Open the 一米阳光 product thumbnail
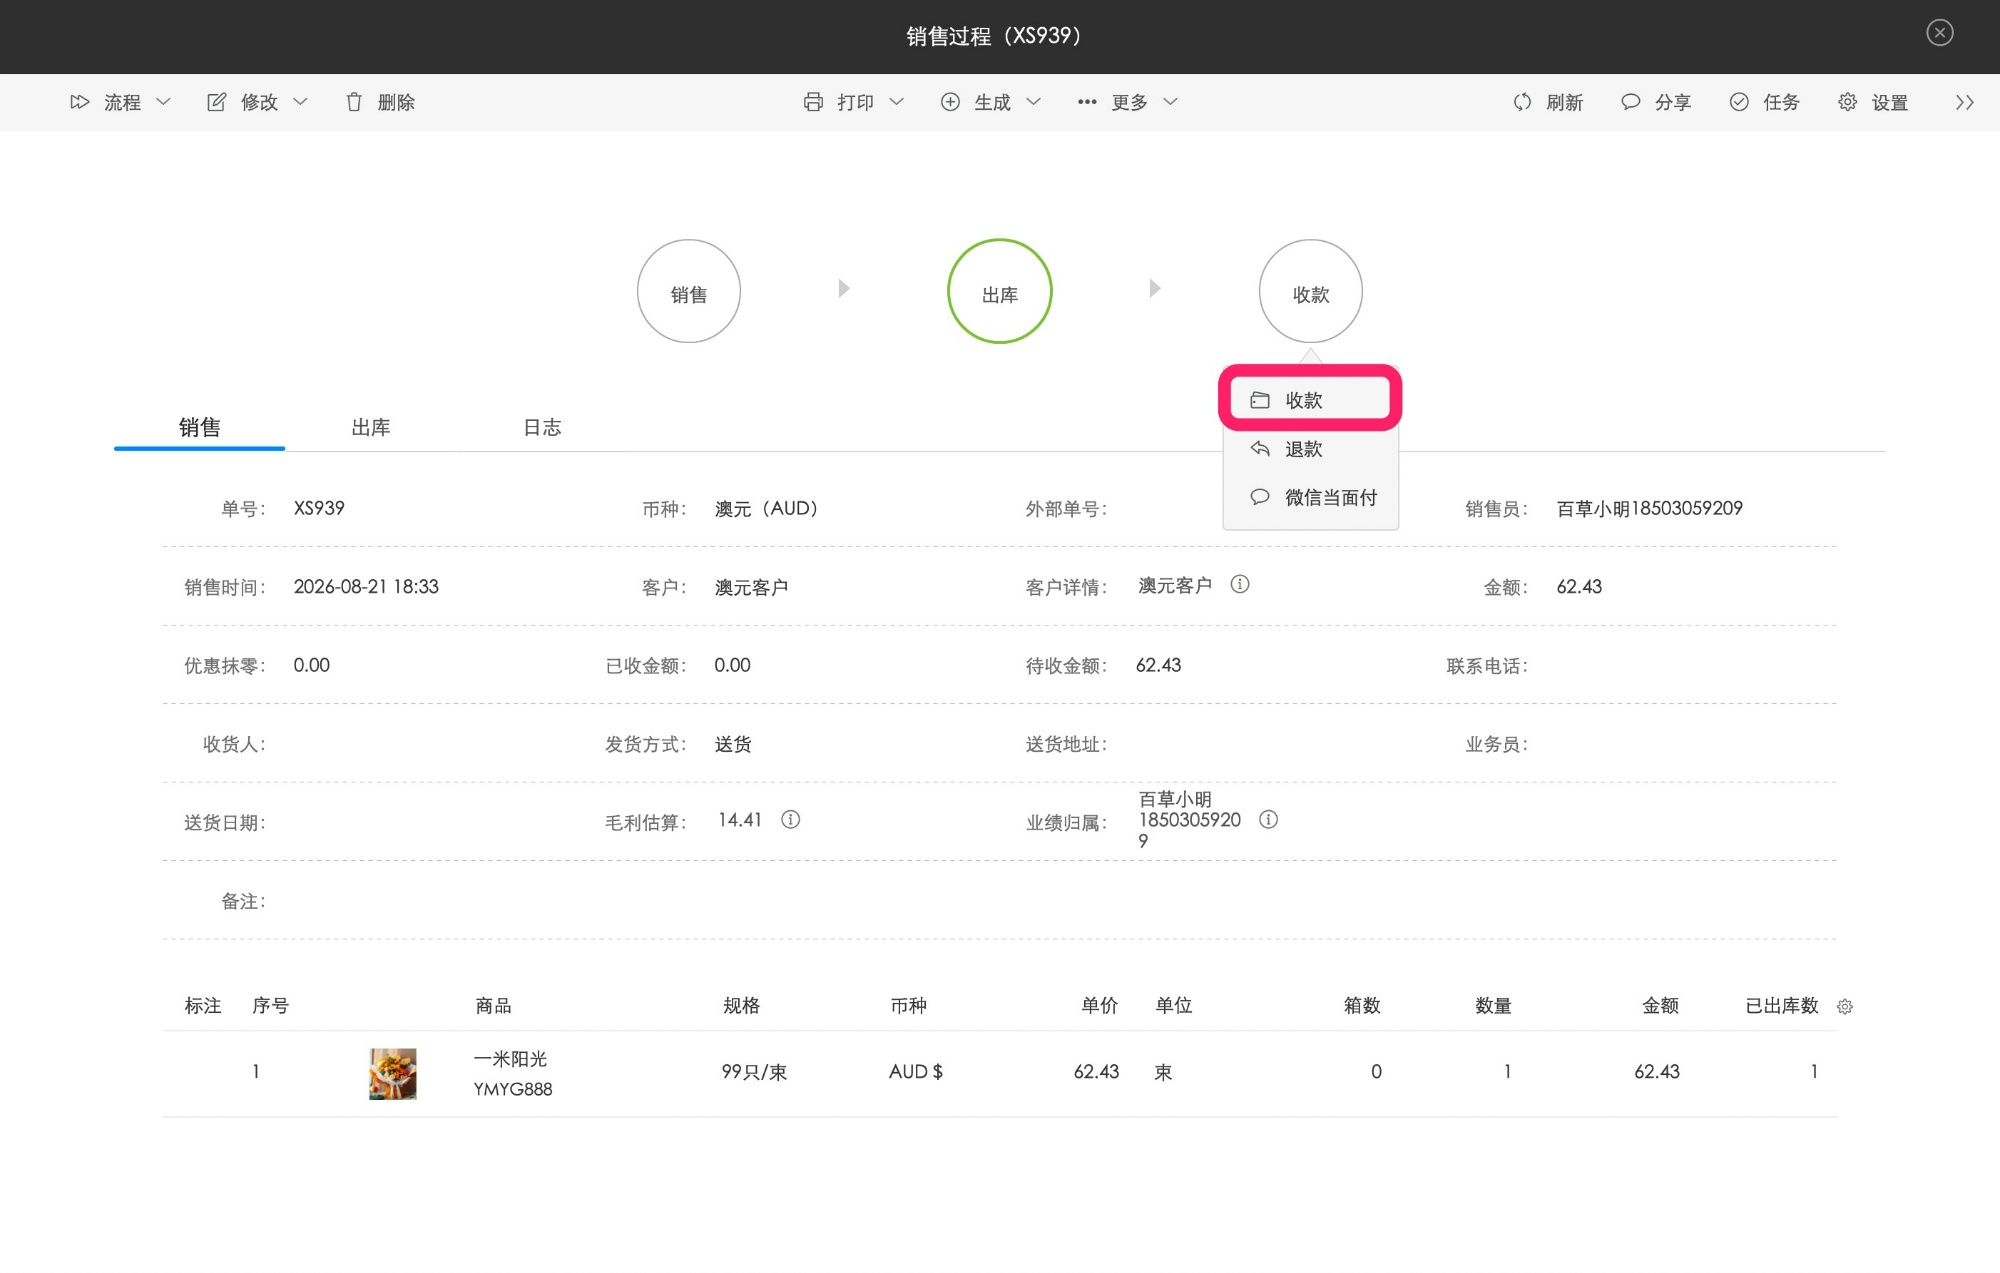 click(393, 1074)
